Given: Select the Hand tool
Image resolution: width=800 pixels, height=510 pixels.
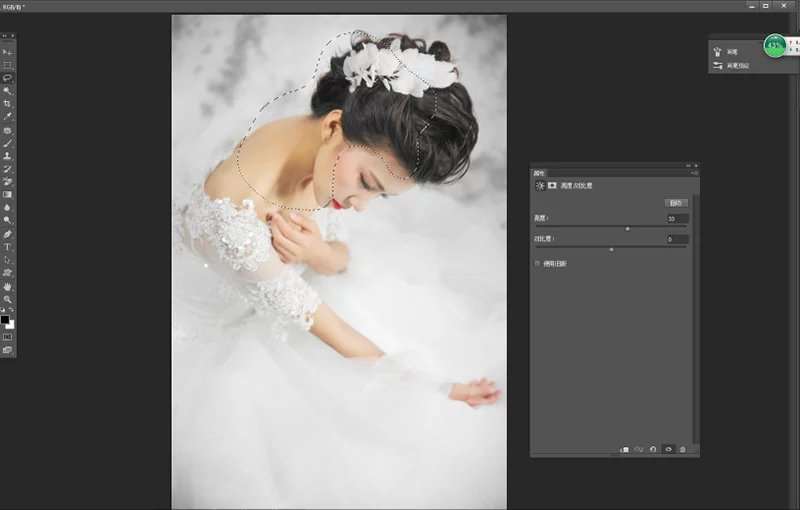Looking at the screenshot, I should [8, 286].
